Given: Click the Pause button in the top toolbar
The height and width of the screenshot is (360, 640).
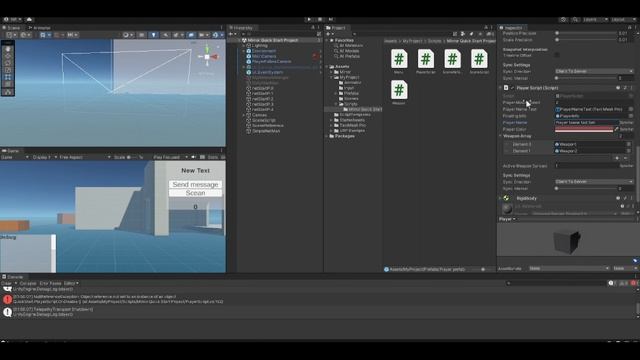Looking at the screenshot, I should pos(320,19).
